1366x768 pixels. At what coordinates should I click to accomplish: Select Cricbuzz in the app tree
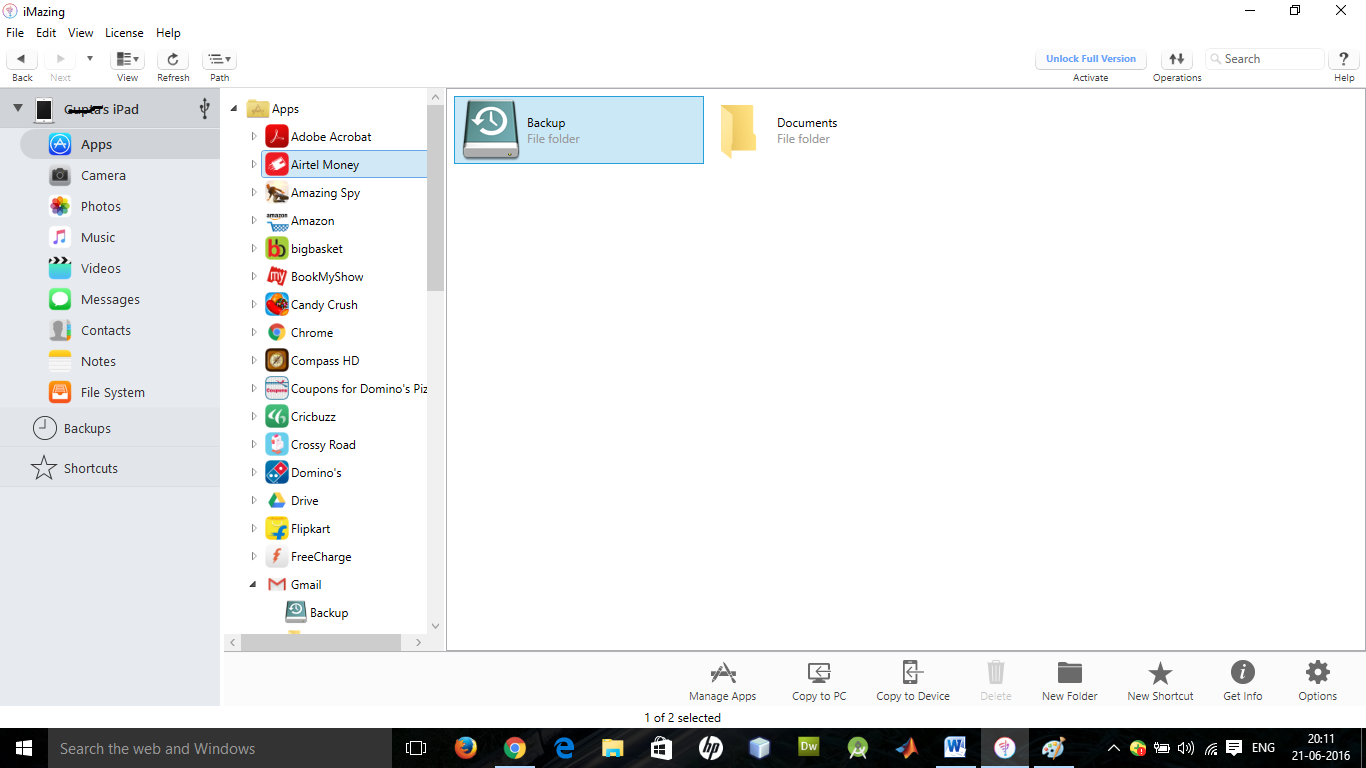pos(313,417)
